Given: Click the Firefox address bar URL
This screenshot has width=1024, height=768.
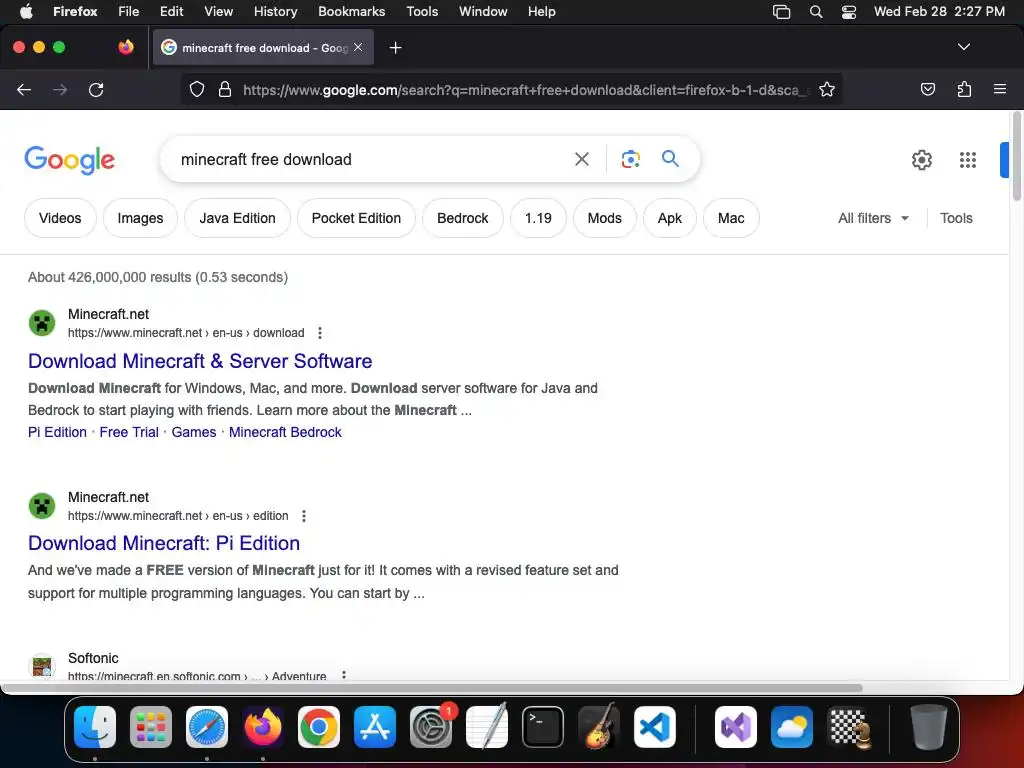Looking at the screenshot, I should (x=526, y=90).
